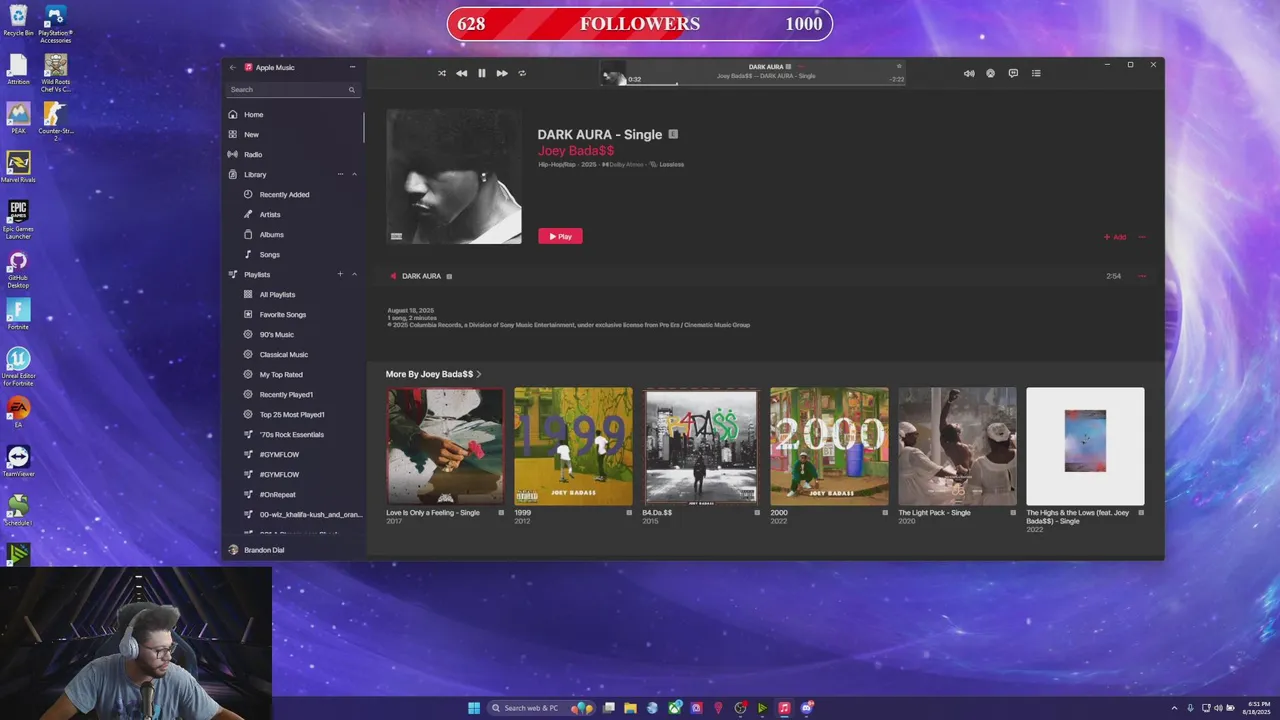Screen dimensions: 1280x720
Task: Click the search magnifier icon
Action: click(x=351, y=90)
